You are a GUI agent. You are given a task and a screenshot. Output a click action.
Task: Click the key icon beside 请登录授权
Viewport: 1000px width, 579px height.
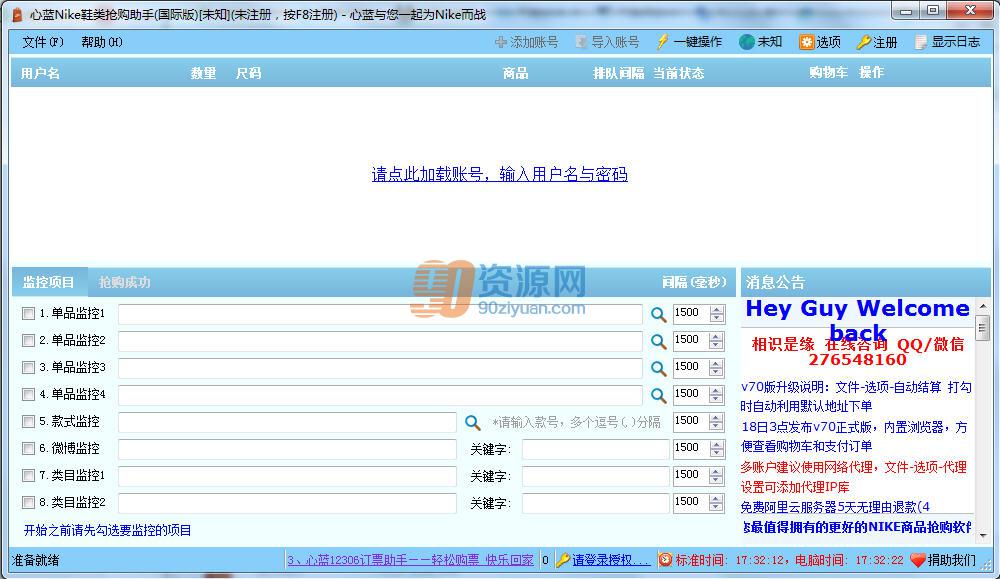(562, 561)
